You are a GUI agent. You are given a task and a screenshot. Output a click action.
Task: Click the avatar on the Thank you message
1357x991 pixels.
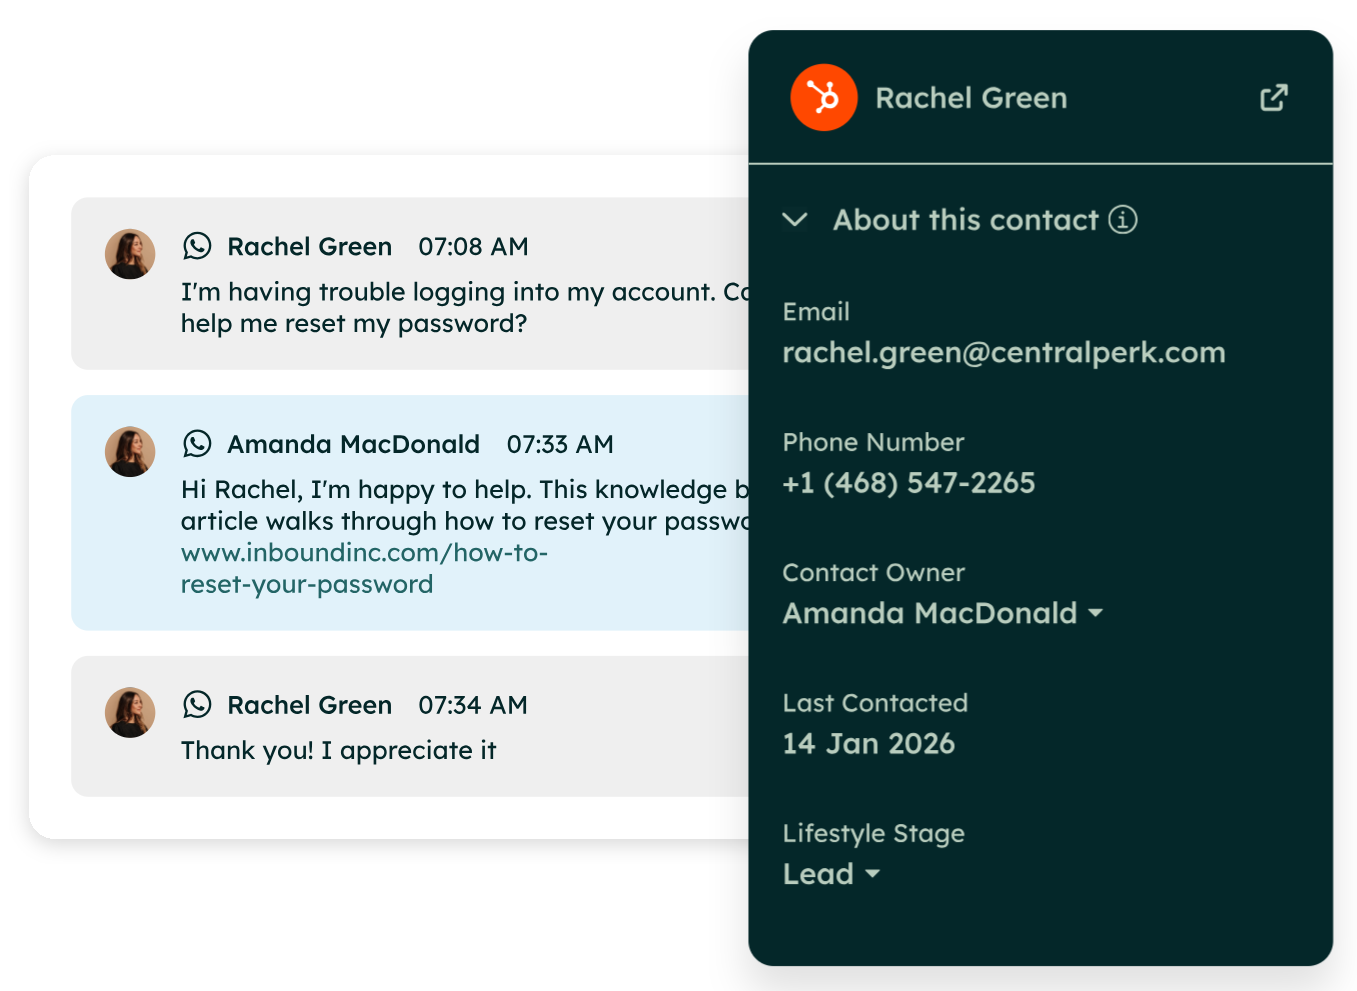click(x=130, y=712)
